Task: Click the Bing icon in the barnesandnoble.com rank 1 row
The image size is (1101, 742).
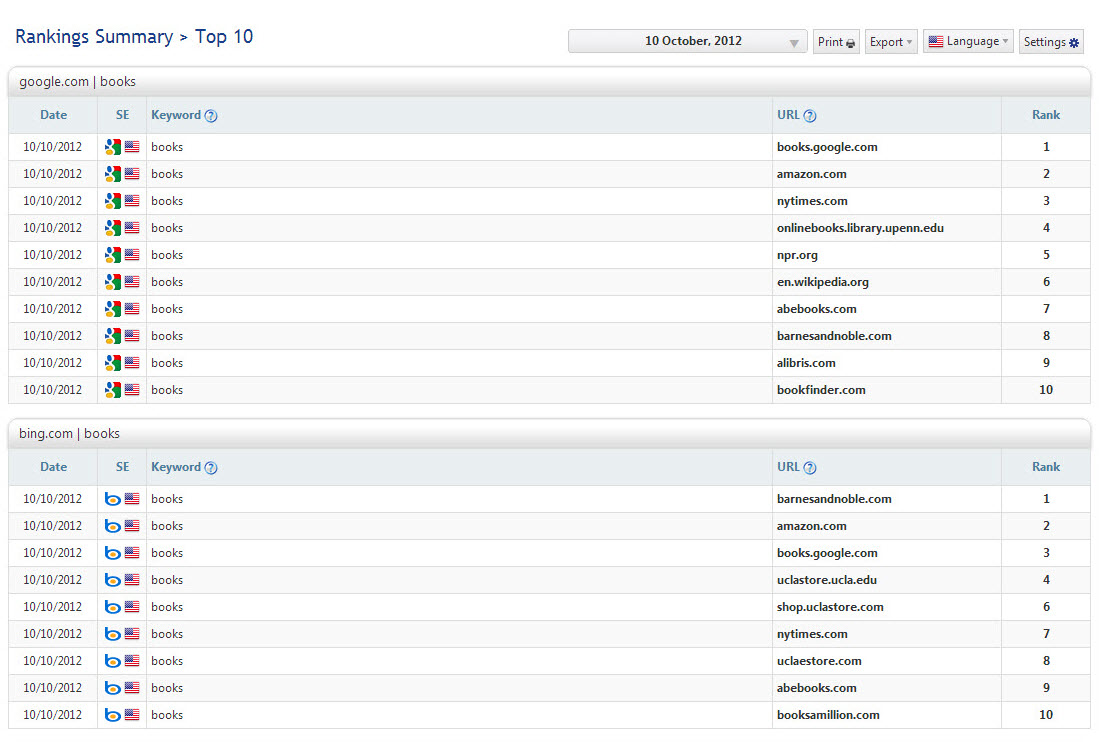Action: click(113, 499)
